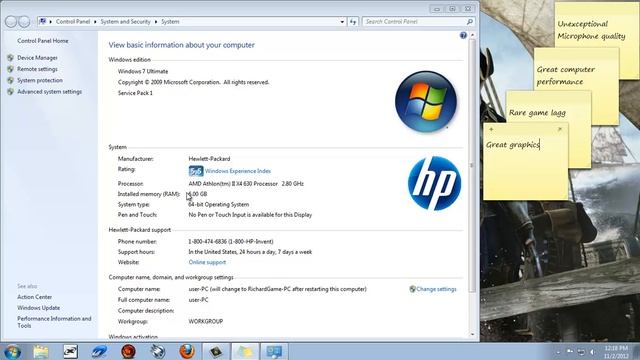This screenshot has height=360, width=640.
Task: Click the Forward navigation arrow button
Action: (x=24, y=22)
